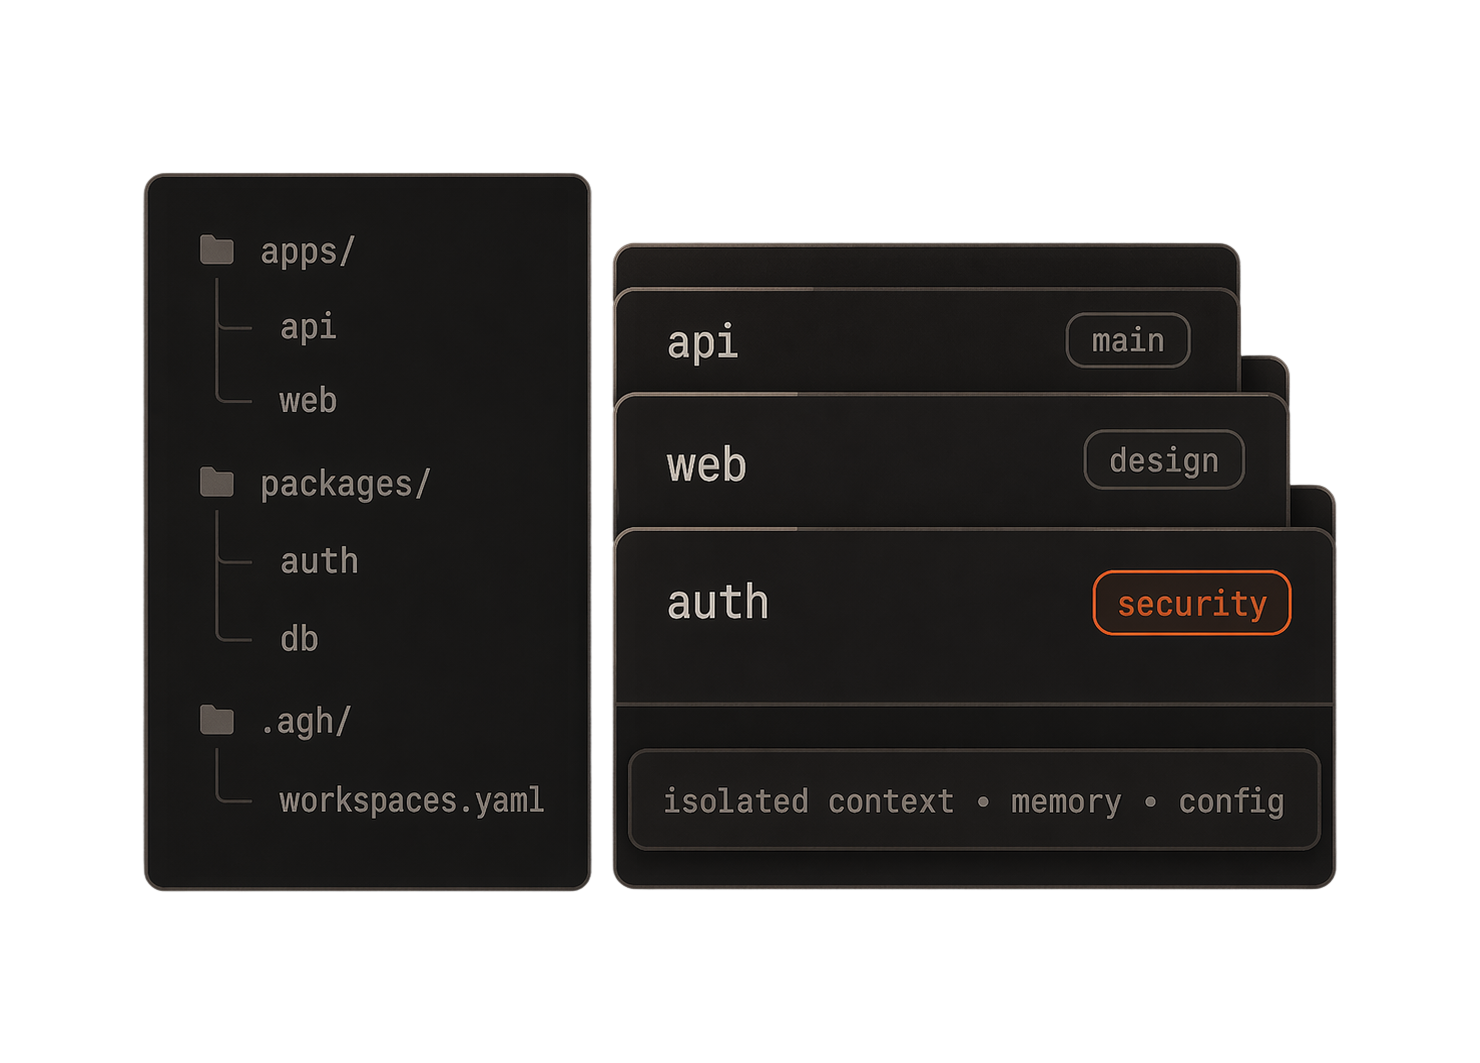Image resolution: width=1480 pixels, height=1063 pixels.
Task: Select the auth workspace card title
Action: 718,603
